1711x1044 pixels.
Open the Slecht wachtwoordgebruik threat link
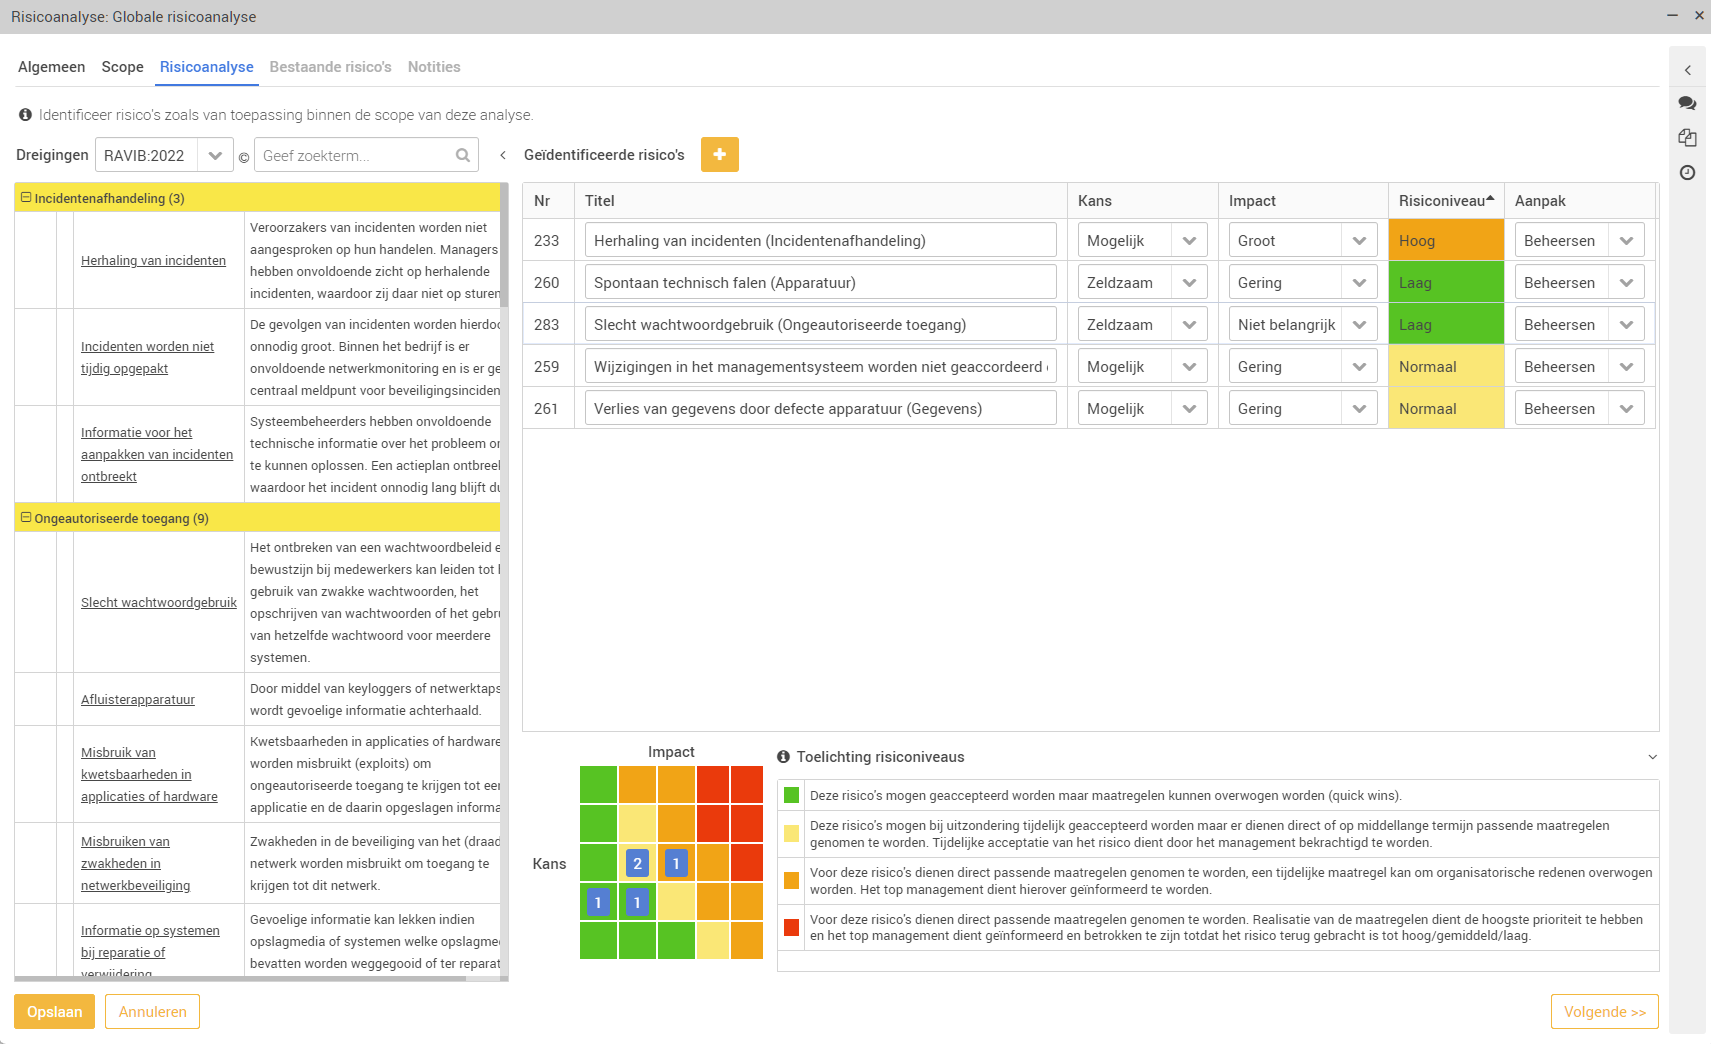158,602
